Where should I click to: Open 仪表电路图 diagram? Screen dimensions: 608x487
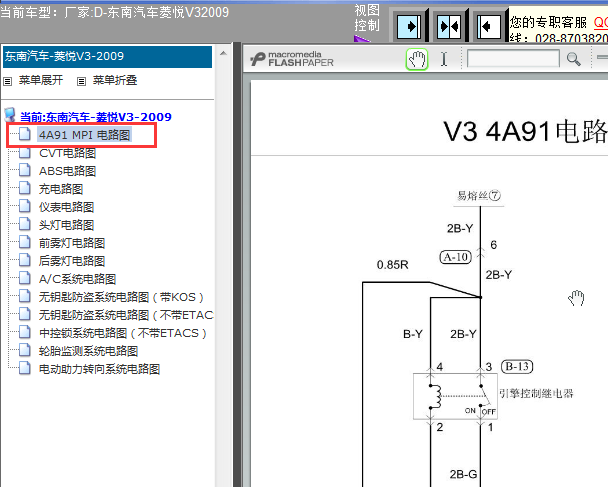pyautogui.click(x=66, y=207)
